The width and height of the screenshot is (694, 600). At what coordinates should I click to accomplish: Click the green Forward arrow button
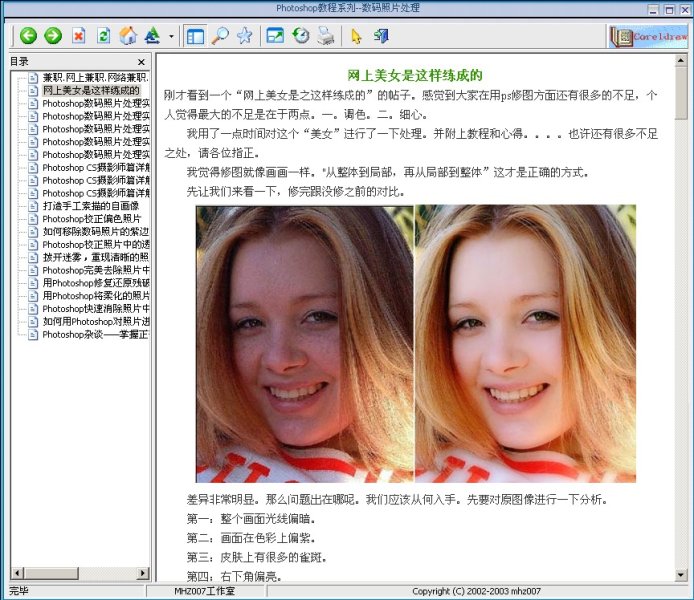(x=53, y=36)
